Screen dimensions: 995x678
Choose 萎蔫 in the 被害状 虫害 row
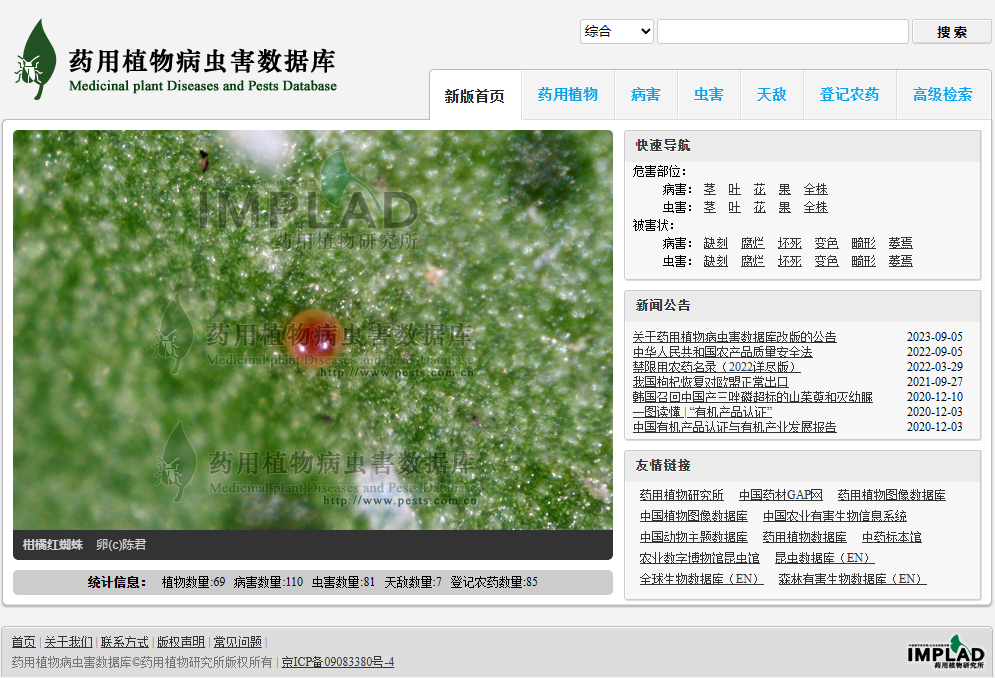point(900,261)
